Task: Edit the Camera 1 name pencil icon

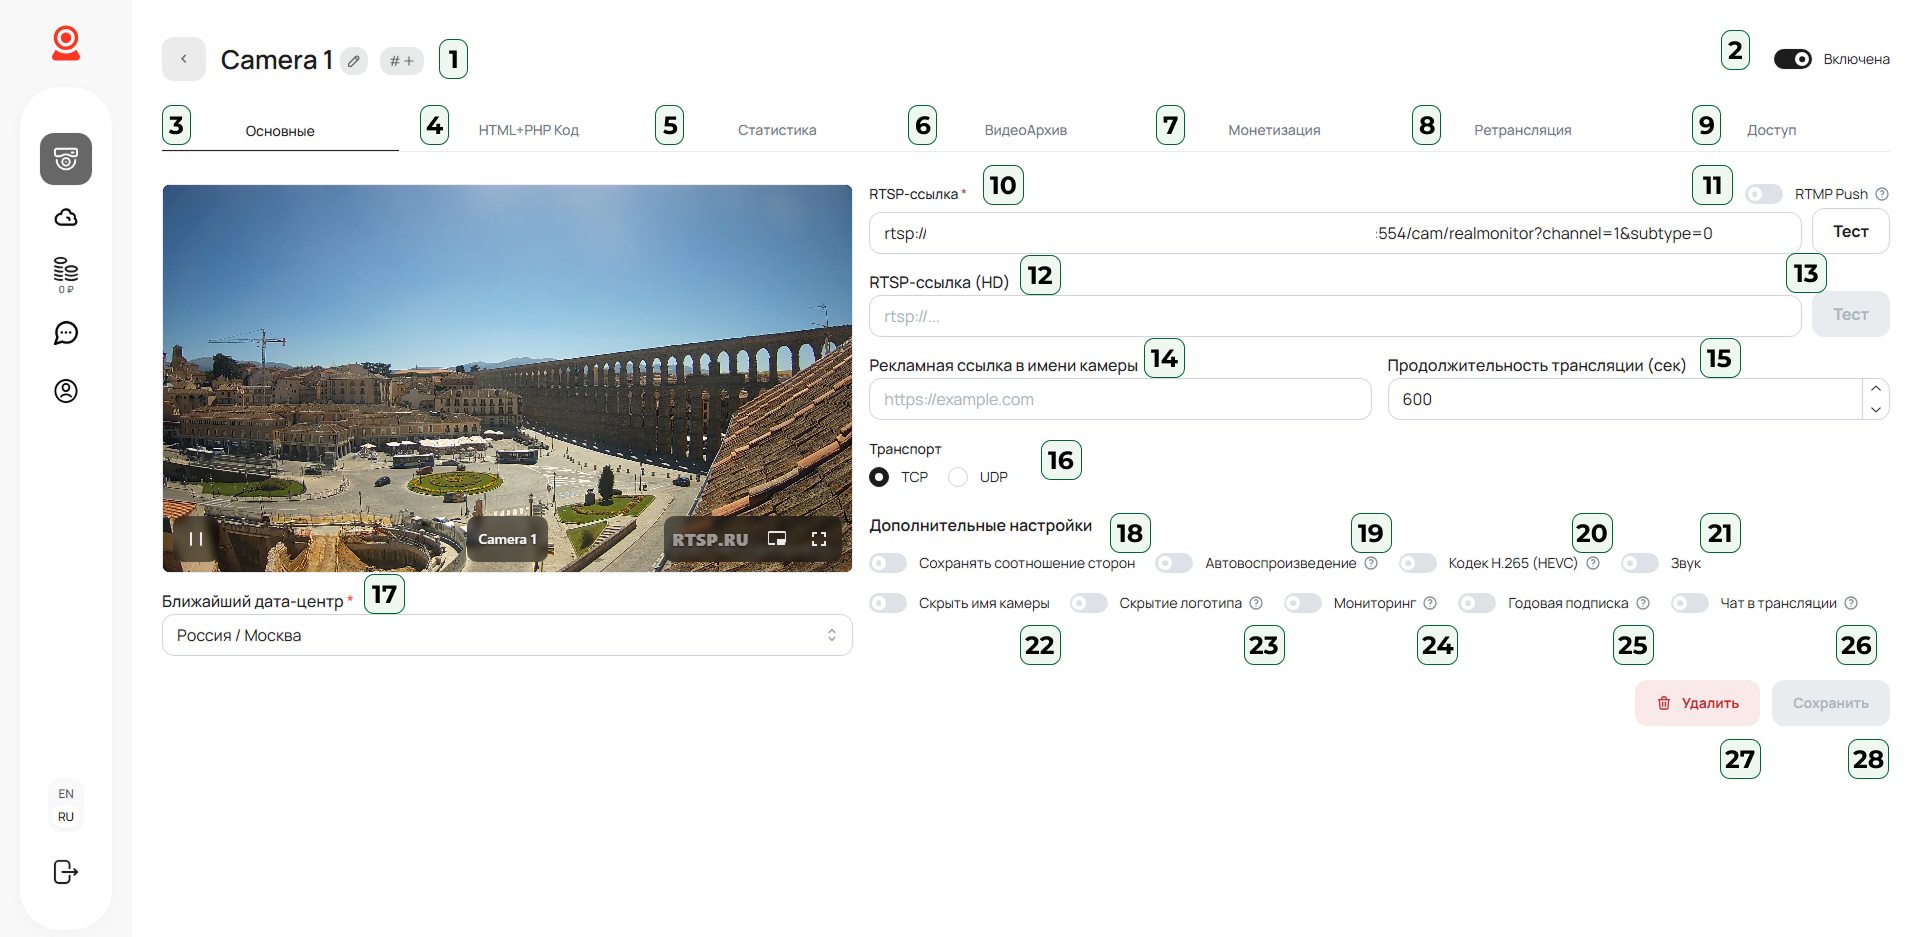Action: point(354,61)
